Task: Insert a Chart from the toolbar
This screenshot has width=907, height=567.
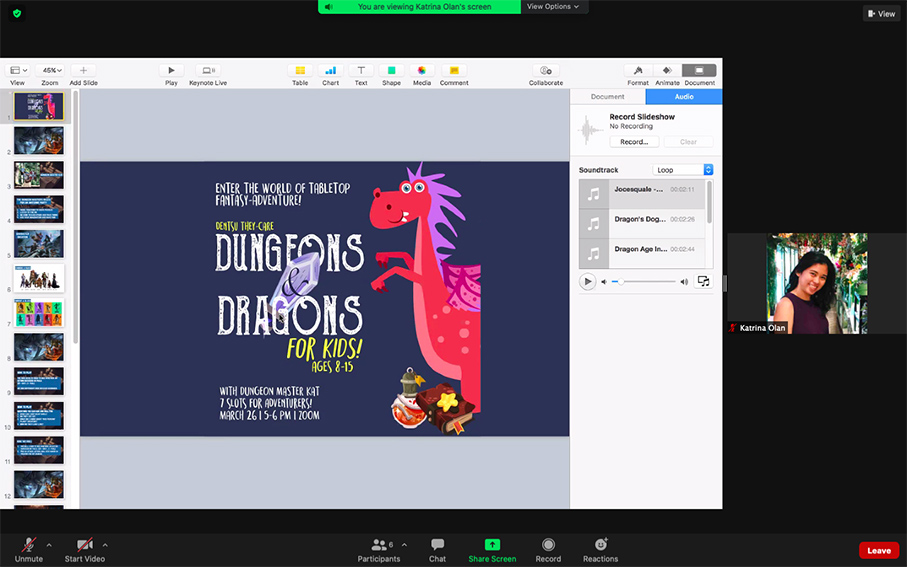Action: [331, 71]
